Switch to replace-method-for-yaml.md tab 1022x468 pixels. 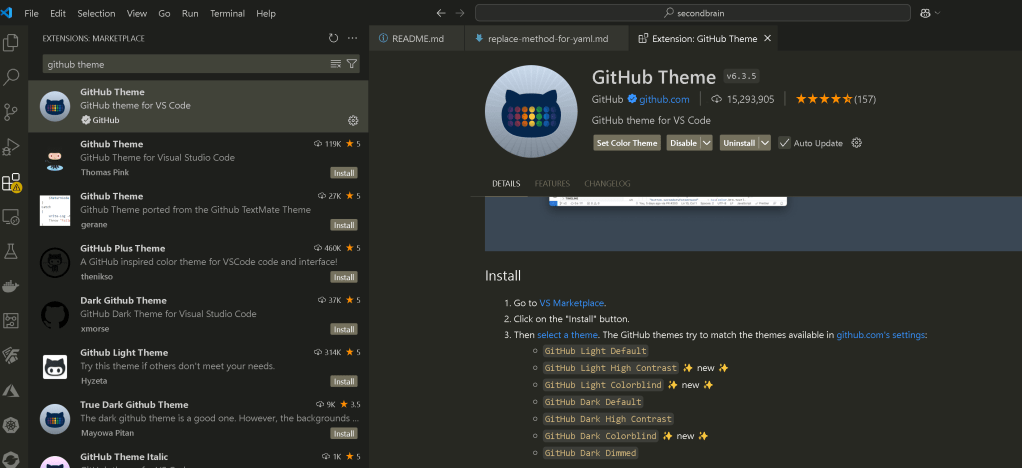pyautogui.click(x=546, y=38)
